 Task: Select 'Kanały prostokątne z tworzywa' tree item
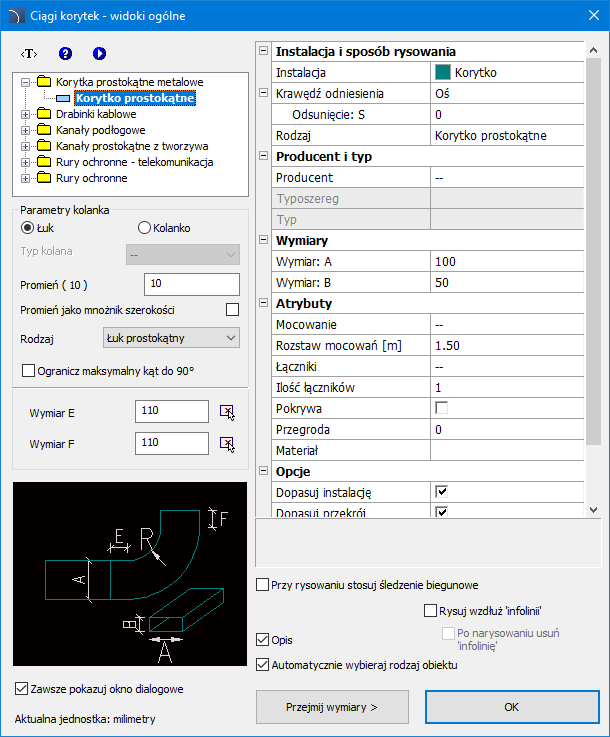click(x=133, y=147)
